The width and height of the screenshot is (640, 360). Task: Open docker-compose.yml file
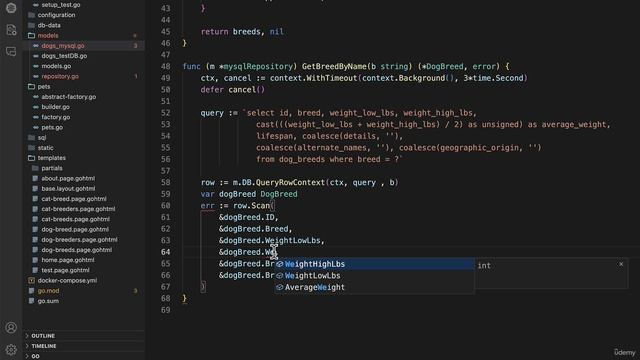pyautogui.click(x=84, y=280)
